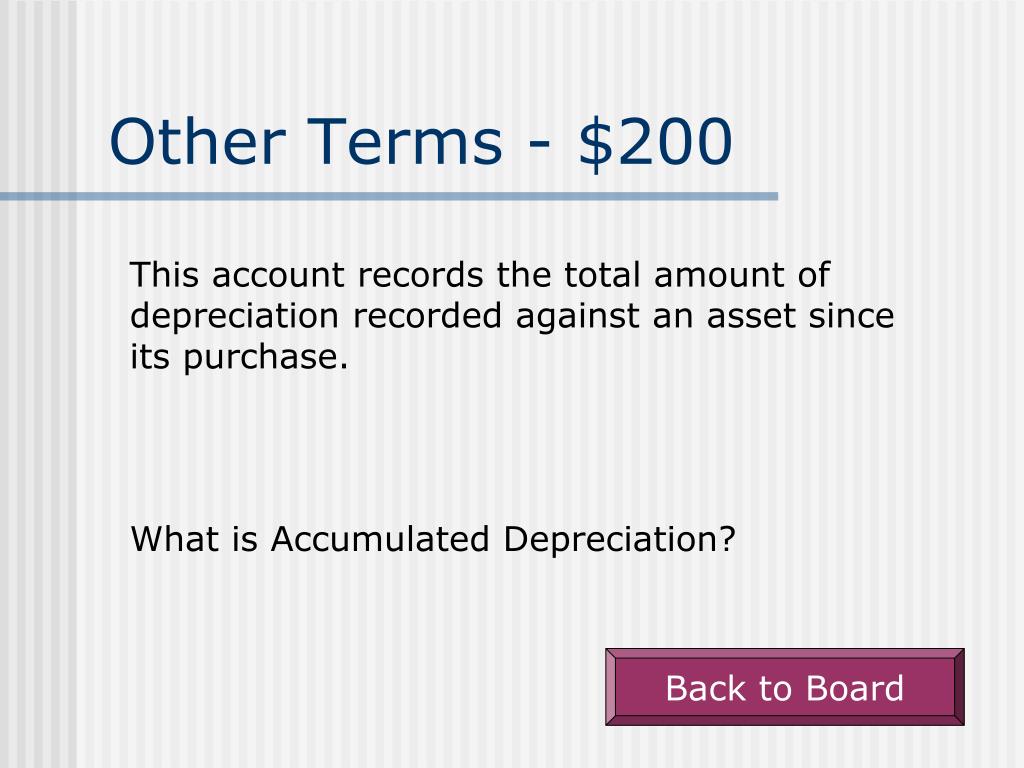
Task: Select the words "asset since" in the clue
Action: tap(801, 315)
